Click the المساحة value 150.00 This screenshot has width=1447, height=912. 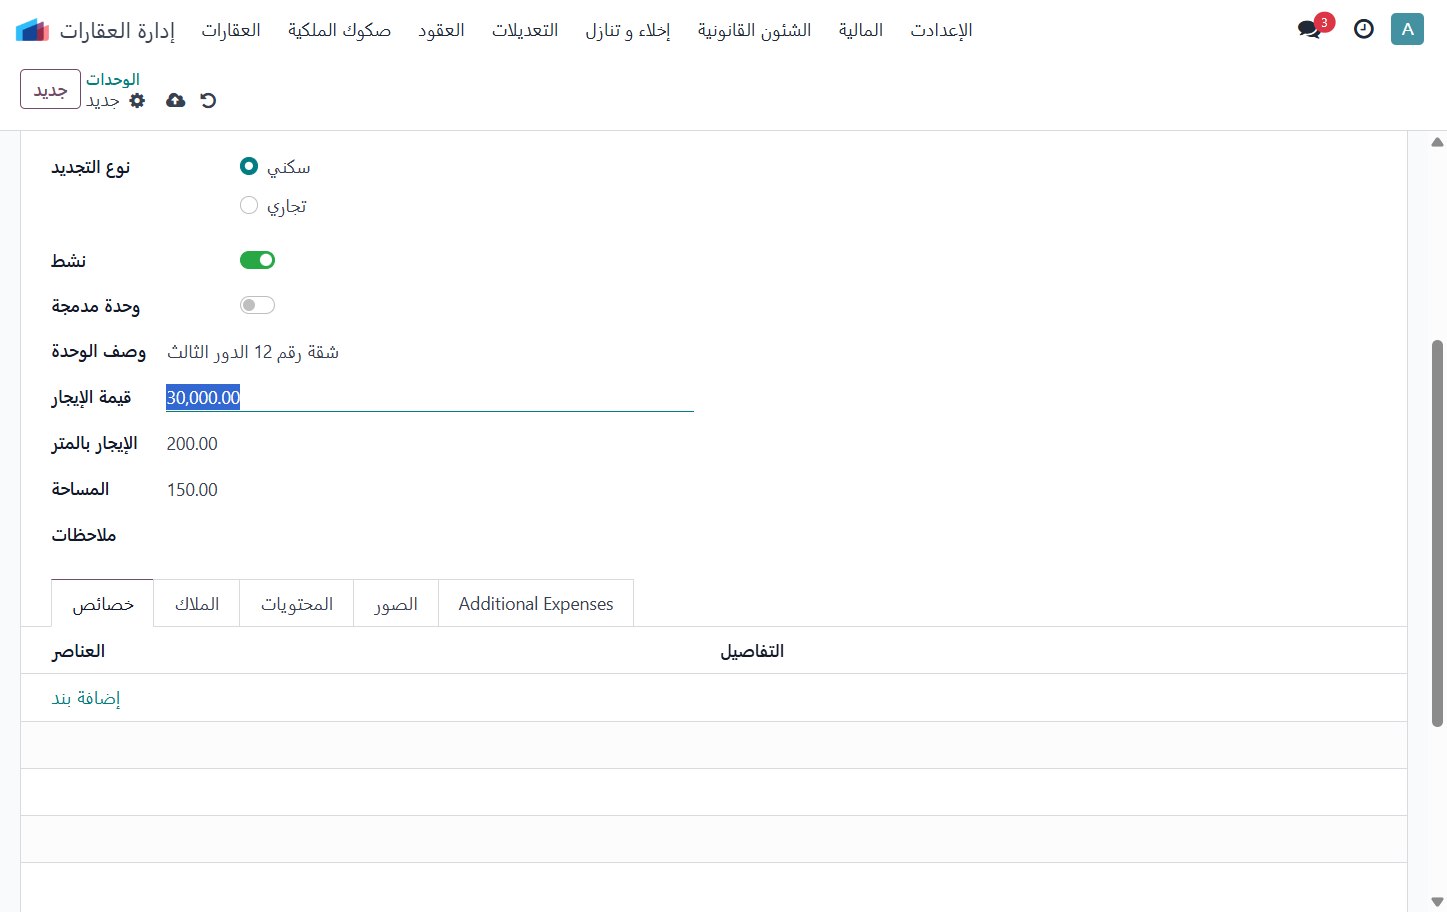(x=192, y=490)
